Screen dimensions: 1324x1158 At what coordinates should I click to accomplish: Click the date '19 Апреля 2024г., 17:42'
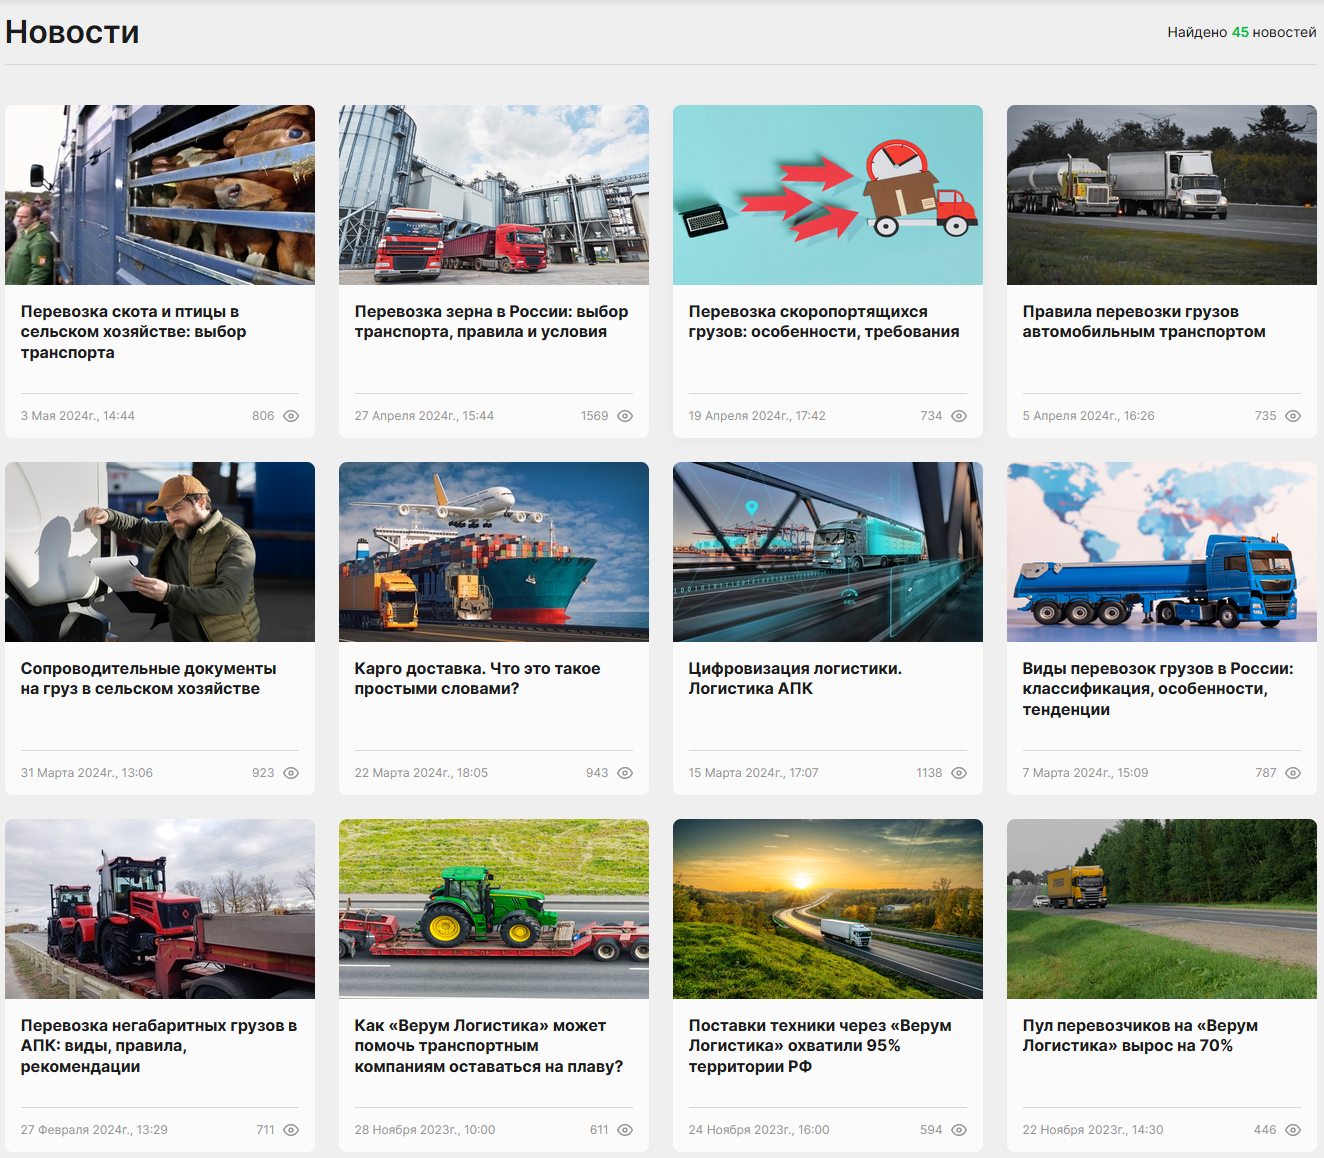pos(757,416)
